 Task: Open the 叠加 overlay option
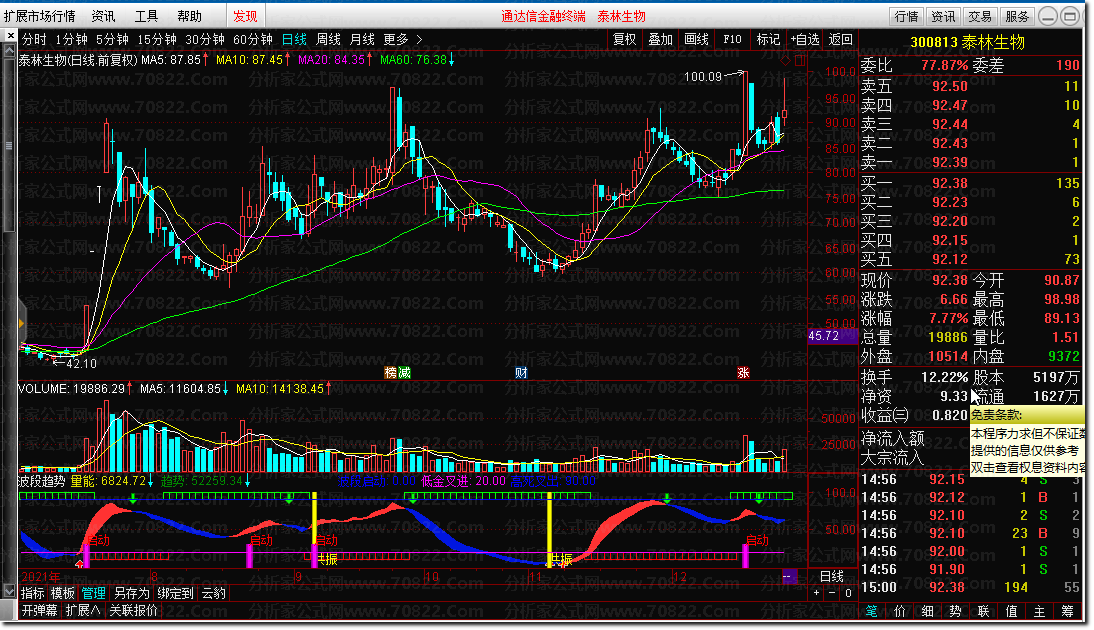(660, 40)
